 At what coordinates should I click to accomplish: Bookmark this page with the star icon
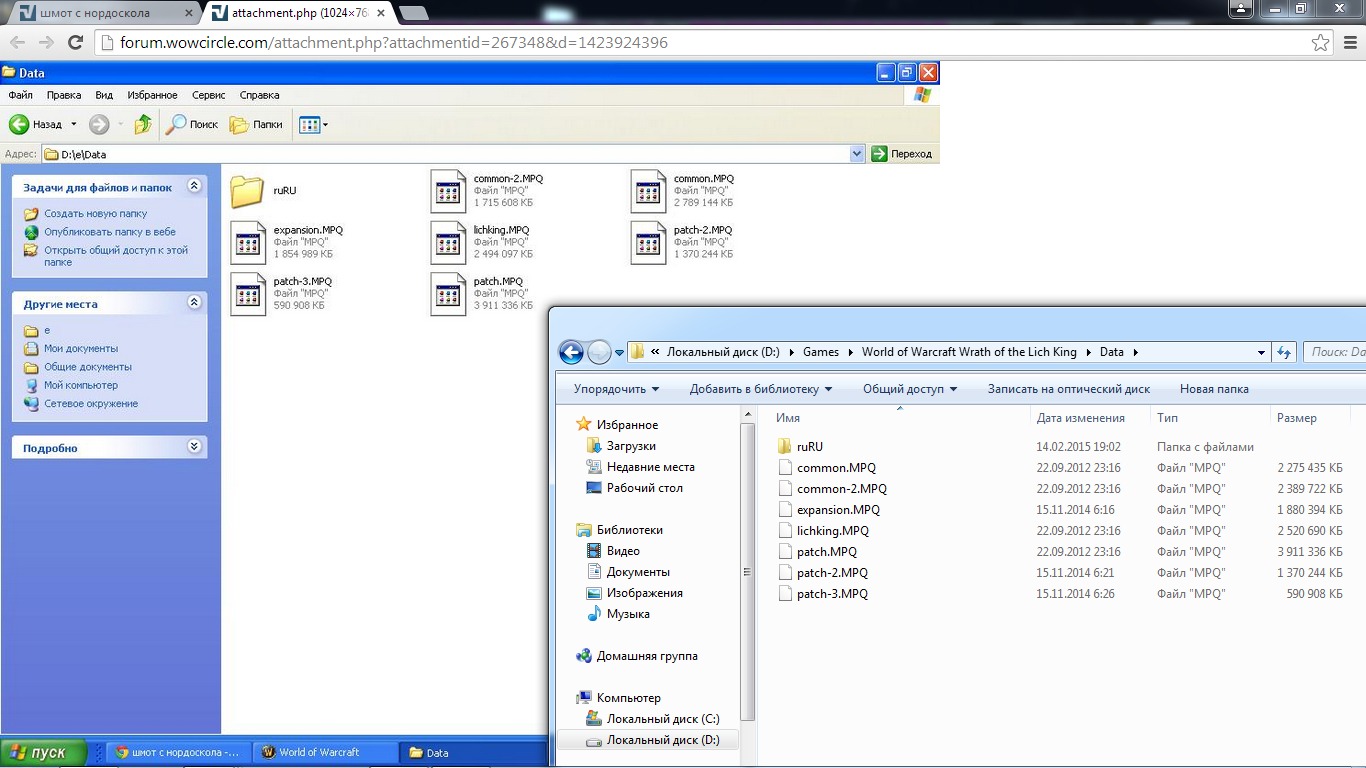point(1321,42)
